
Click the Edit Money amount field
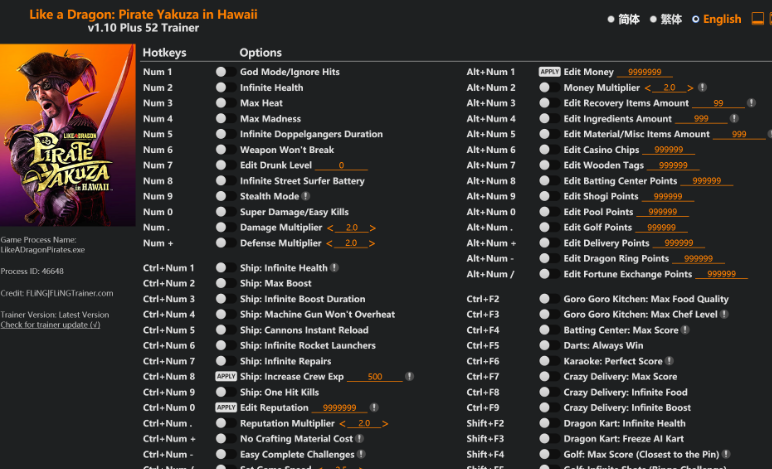[x=644, y=72]
